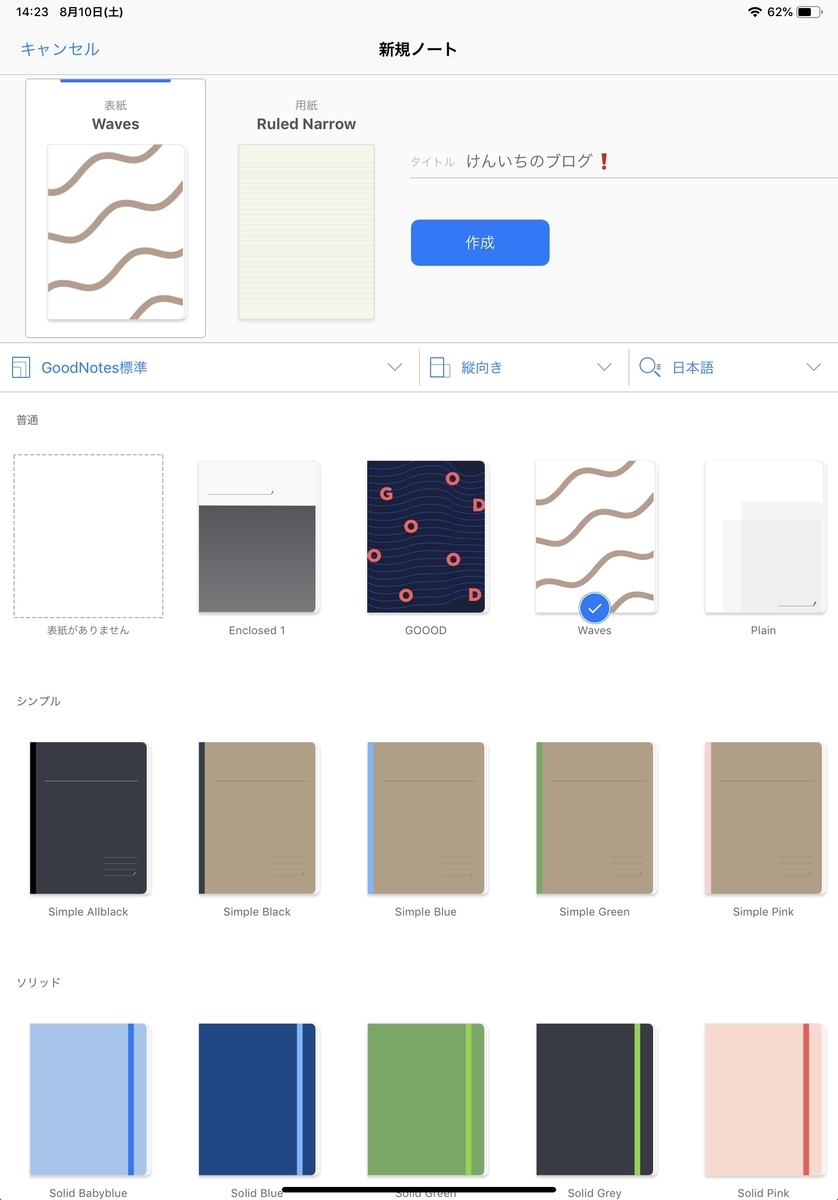Choose the Simple Blue cover
The height and width of the screenshot is (1200, 838).
click(426, 818)
